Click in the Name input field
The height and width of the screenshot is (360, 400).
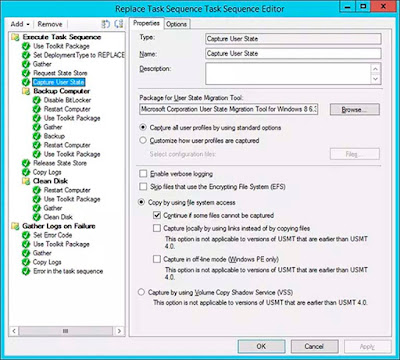pos(293,53)
